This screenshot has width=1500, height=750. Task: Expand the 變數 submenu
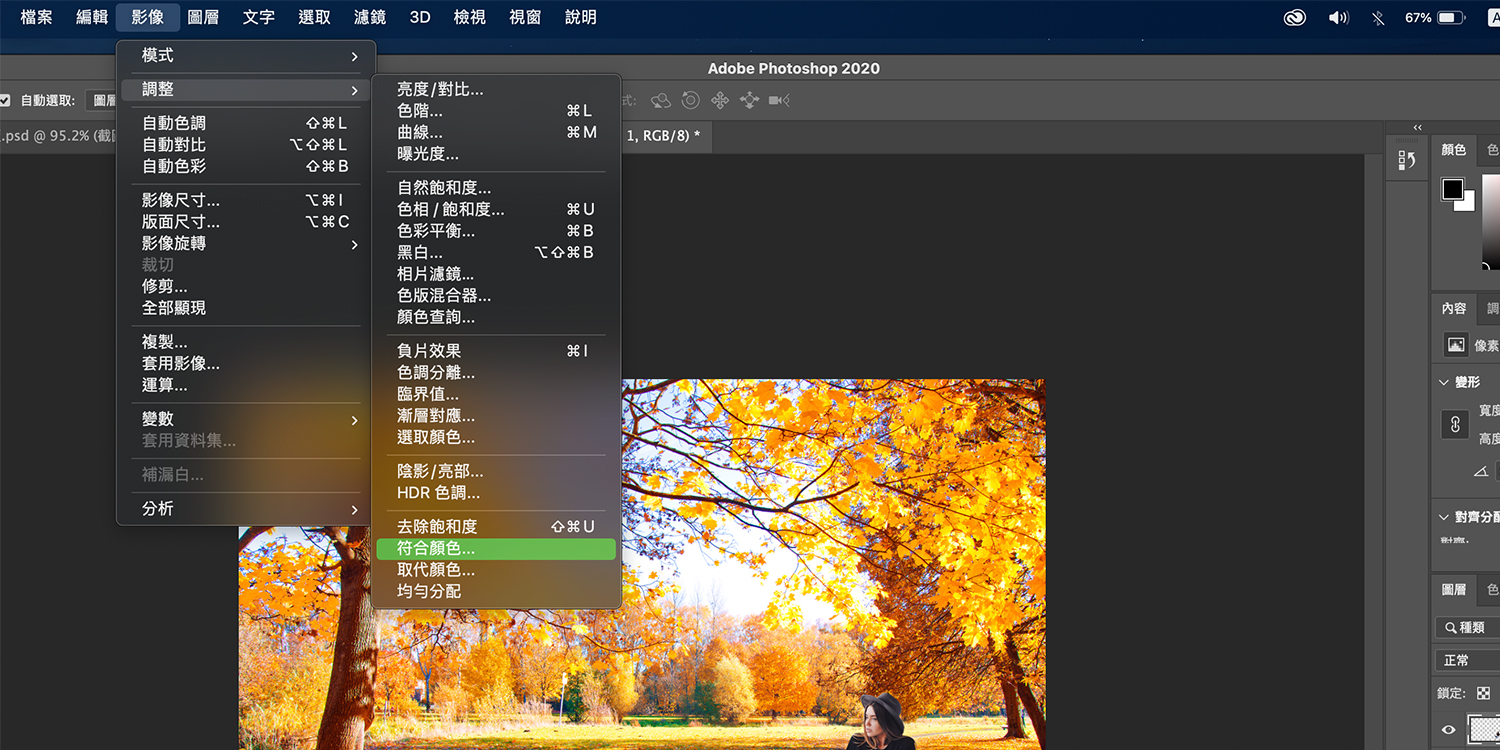coord(247,420)
